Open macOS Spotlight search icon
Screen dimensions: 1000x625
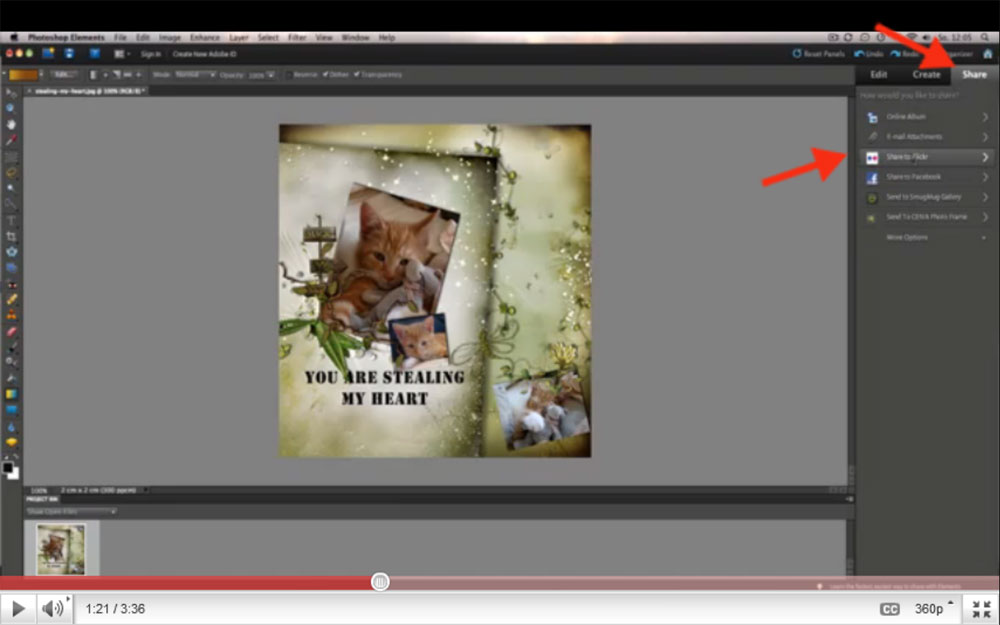point(985,38)
